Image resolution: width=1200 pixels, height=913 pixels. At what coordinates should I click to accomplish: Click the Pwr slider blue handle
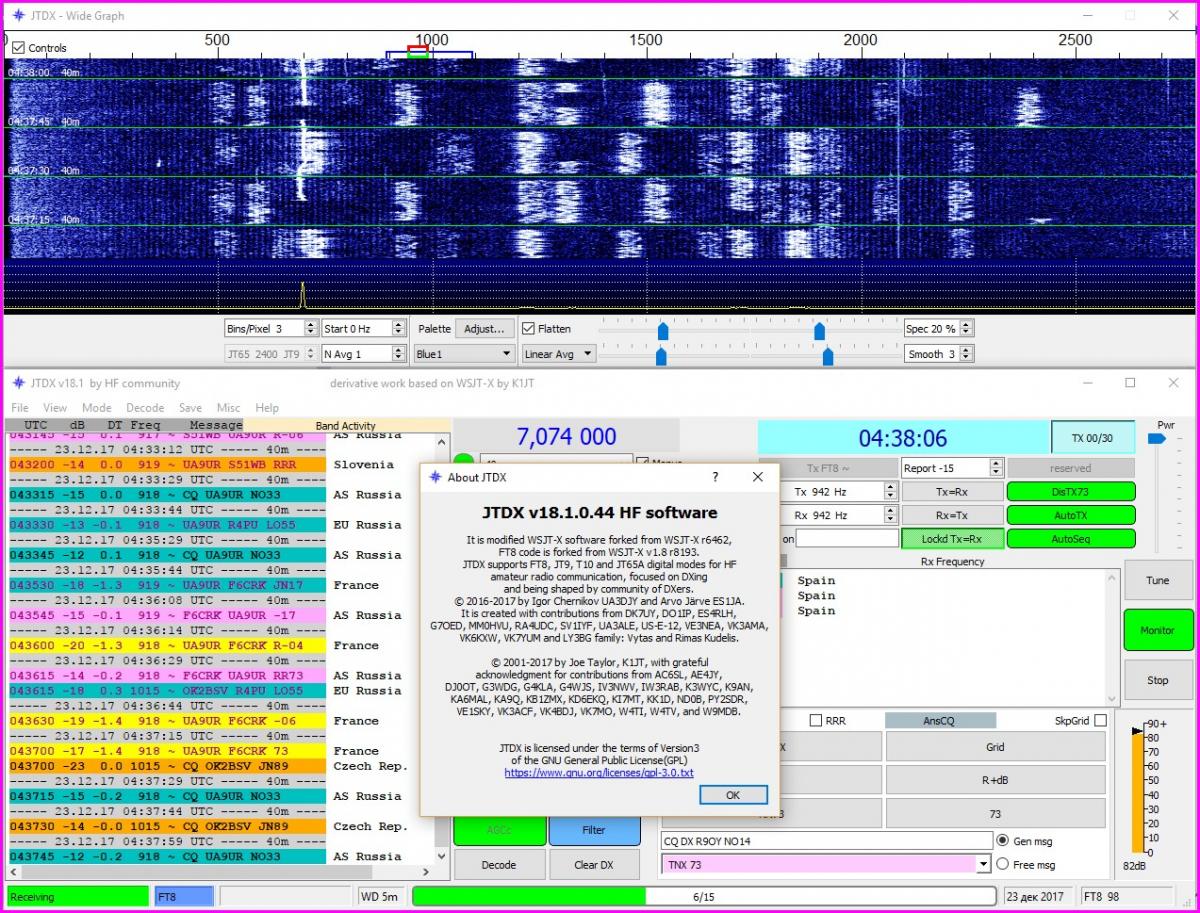[1156, 438]
